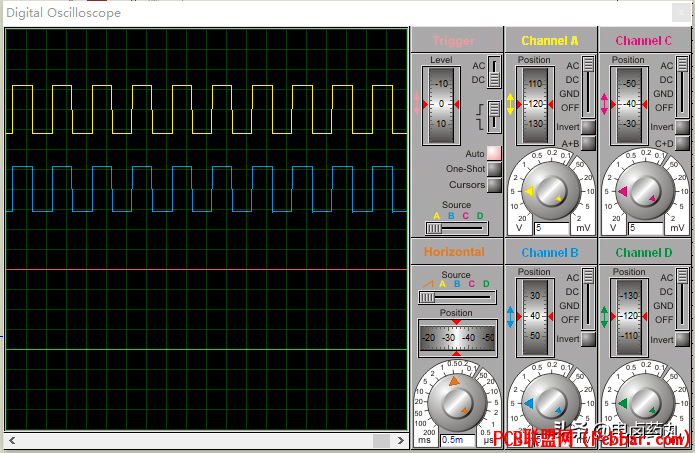Click Channel A Position thumbwheel
This screenshot has height=453, width=695.
(x=535, y=105)
